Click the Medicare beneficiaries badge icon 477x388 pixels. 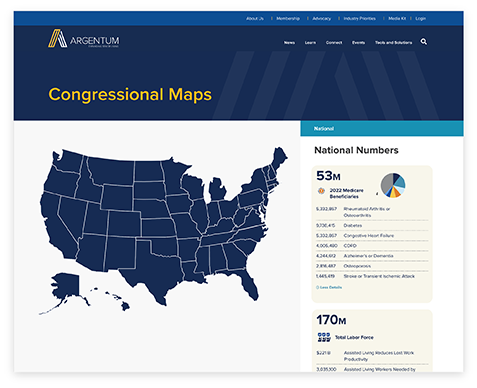[321, 191]
